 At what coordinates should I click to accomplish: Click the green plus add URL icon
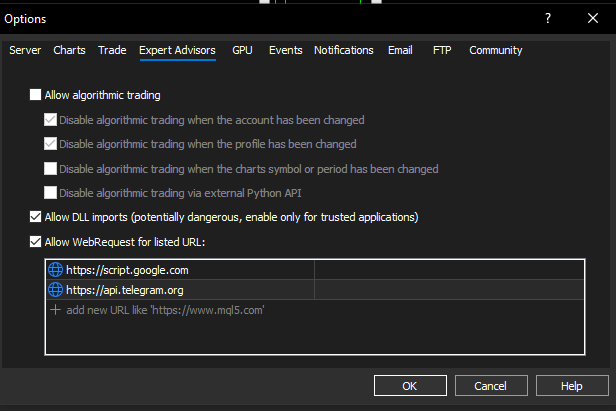coord(55,310)
